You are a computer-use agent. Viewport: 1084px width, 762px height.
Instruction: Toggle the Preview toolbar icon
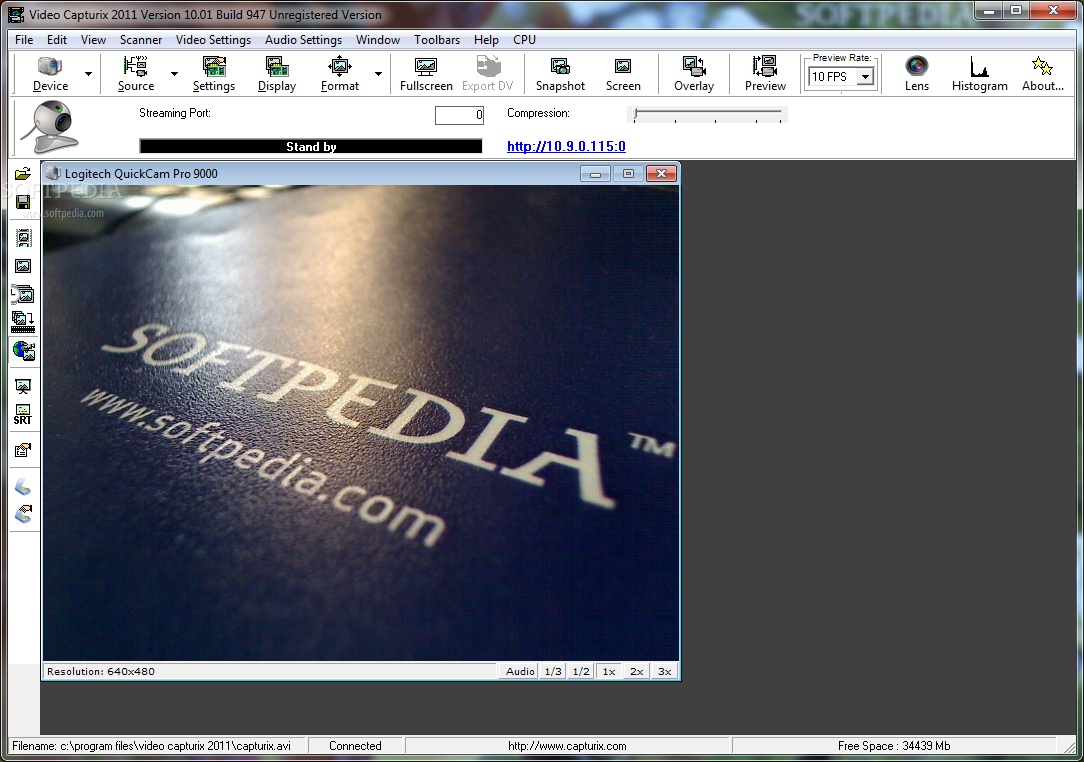(765, 75)
